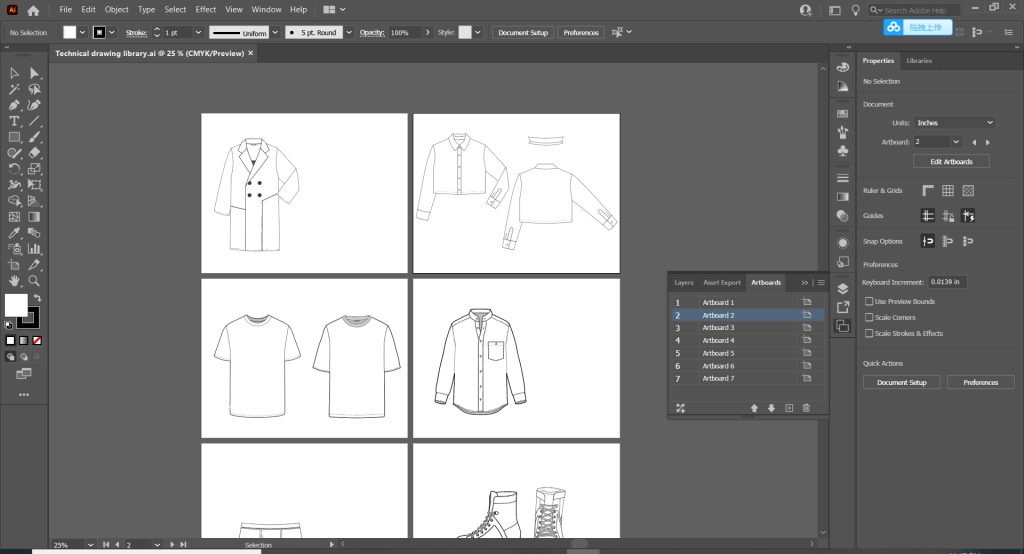Select the Eyedropper tool

(14, 232)
